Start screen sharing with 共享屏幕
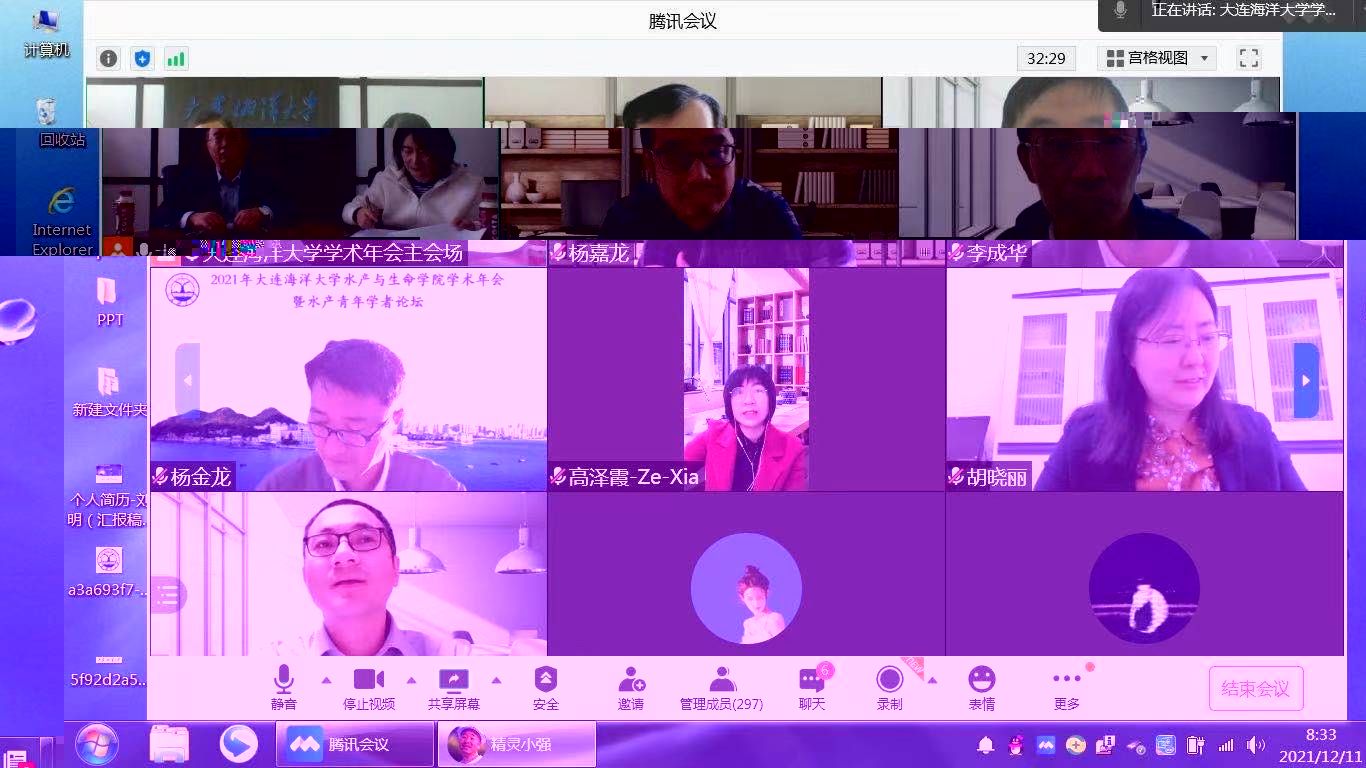The image size is (1366, 768). 454,688
